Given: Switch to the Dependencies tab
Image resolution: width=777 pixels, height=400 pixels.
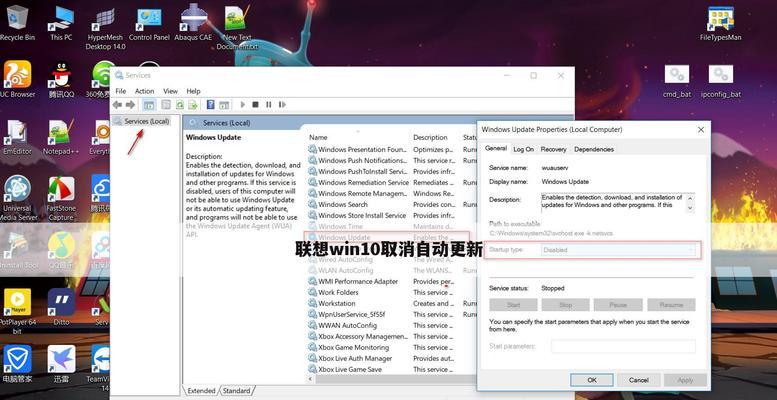Looking at the screenshot, I should coord(594,149).
